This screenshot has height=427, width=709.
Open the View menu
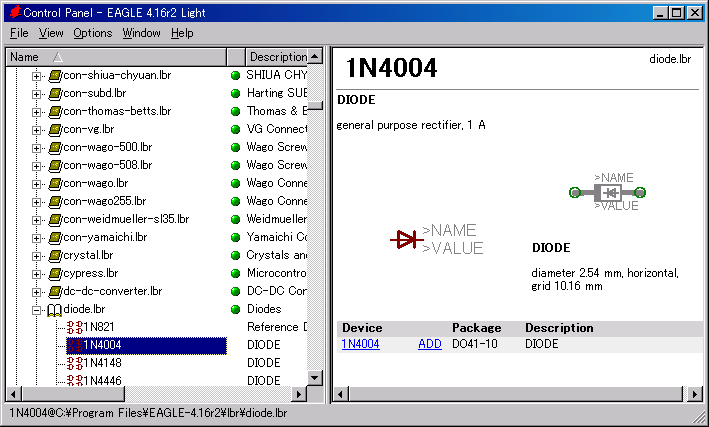[51, 33]
